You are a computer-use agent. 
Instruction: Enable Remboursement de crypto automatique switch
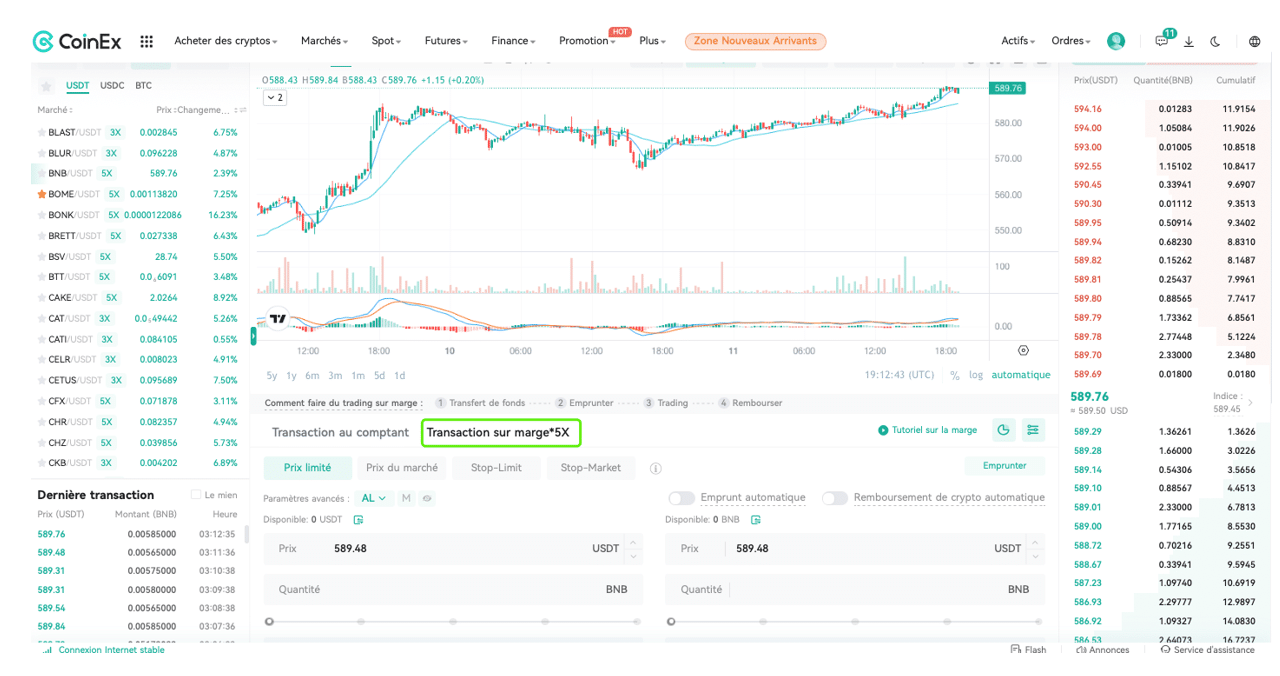(835, 498)
